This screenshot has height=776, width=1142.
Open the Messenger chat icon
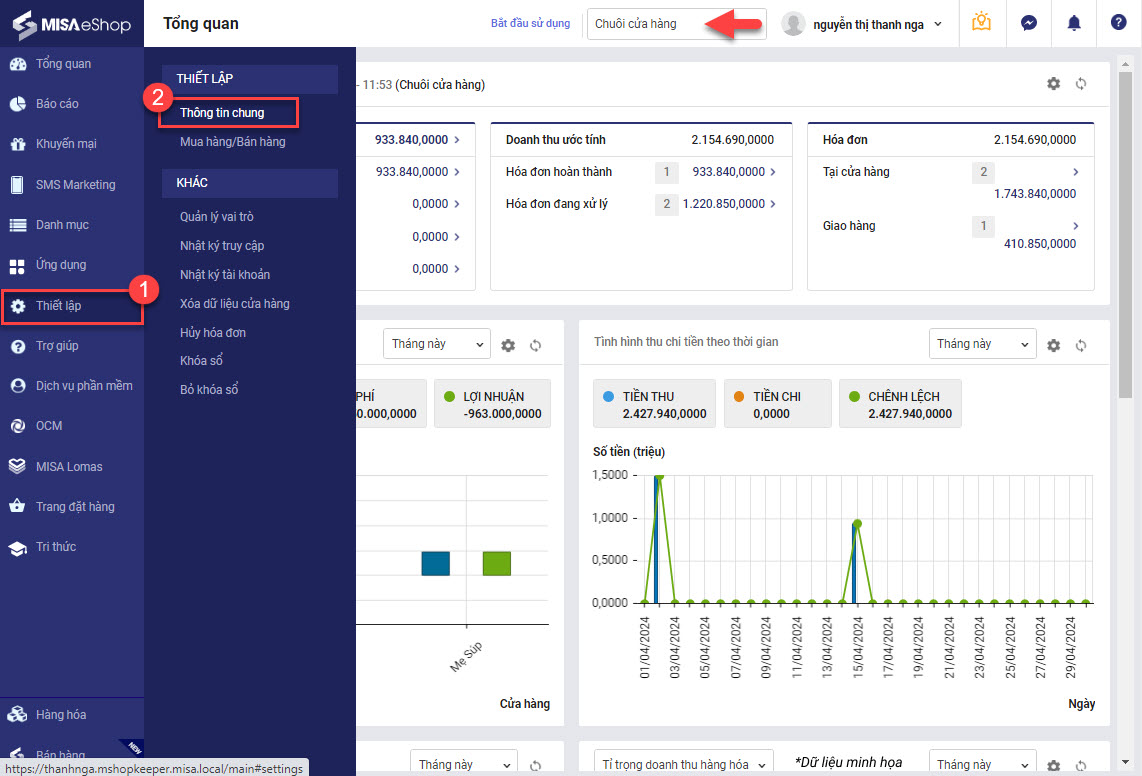click(x=1028, y=23)
